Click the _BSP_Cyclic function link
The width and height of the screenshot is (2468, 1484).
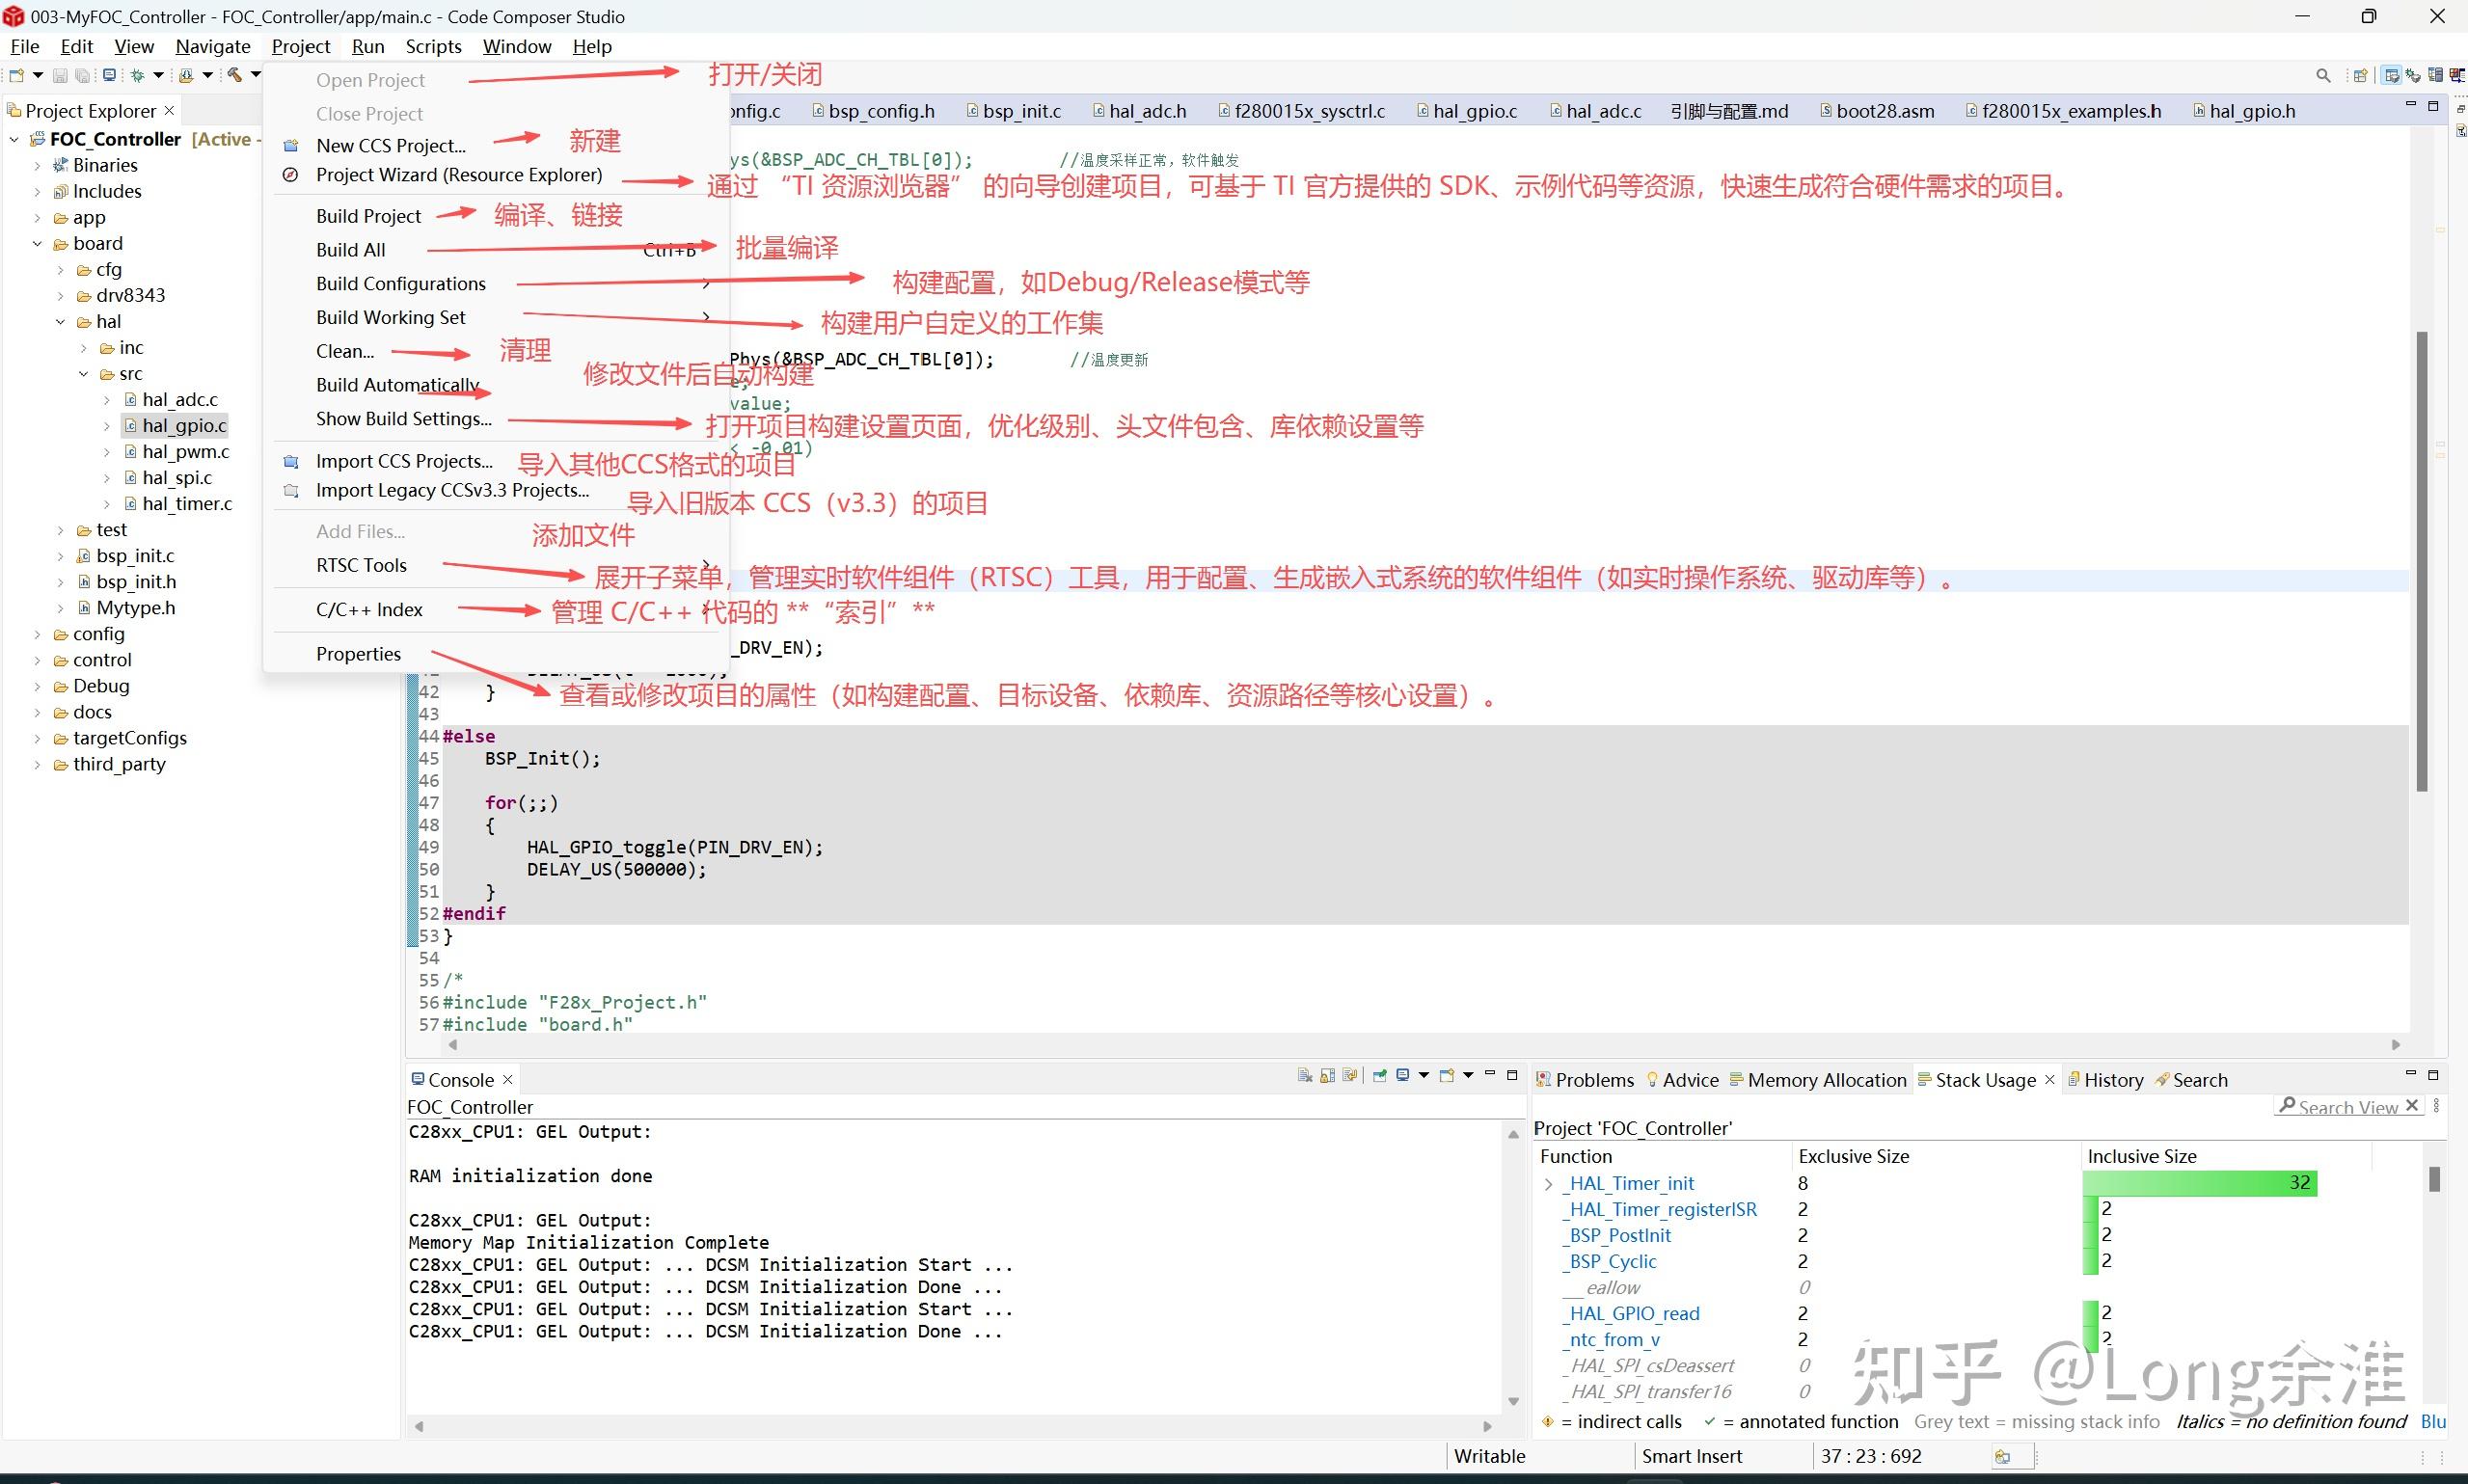pyautogui.click(x=1610, y=1261)
